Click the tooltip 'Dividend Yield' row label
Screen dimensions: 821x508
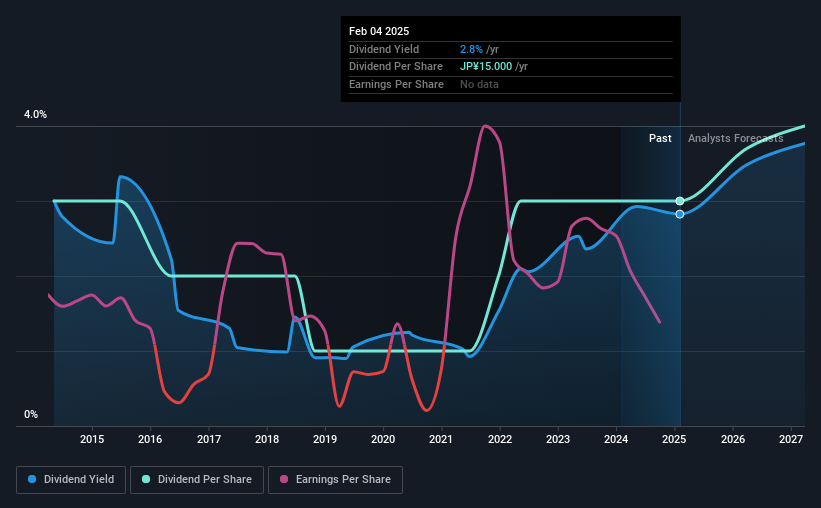(384, 49)
